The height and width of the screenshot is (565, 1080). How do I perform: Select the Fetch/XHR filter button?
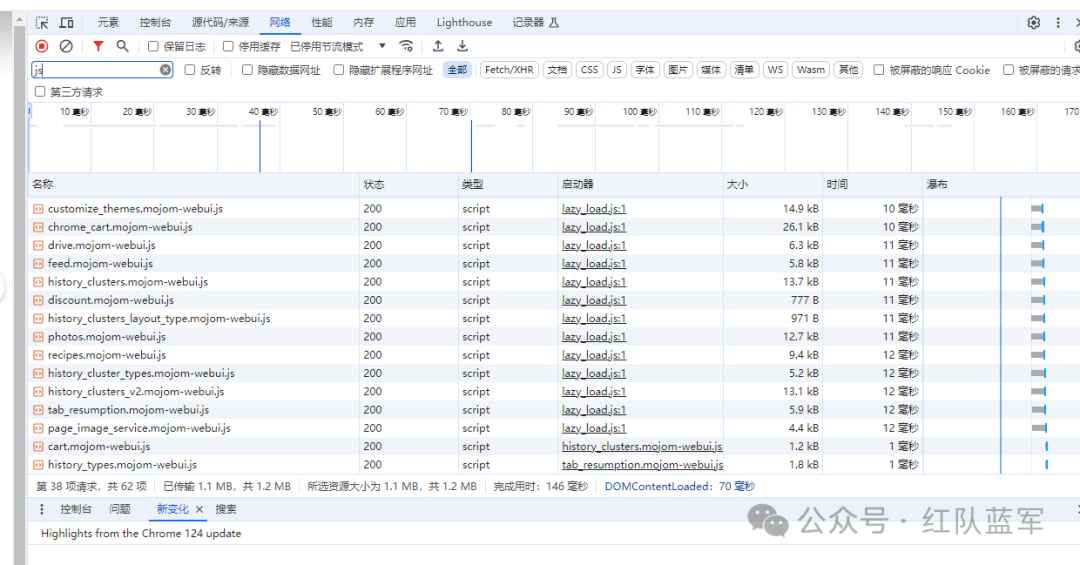click(x=510, y=70)
